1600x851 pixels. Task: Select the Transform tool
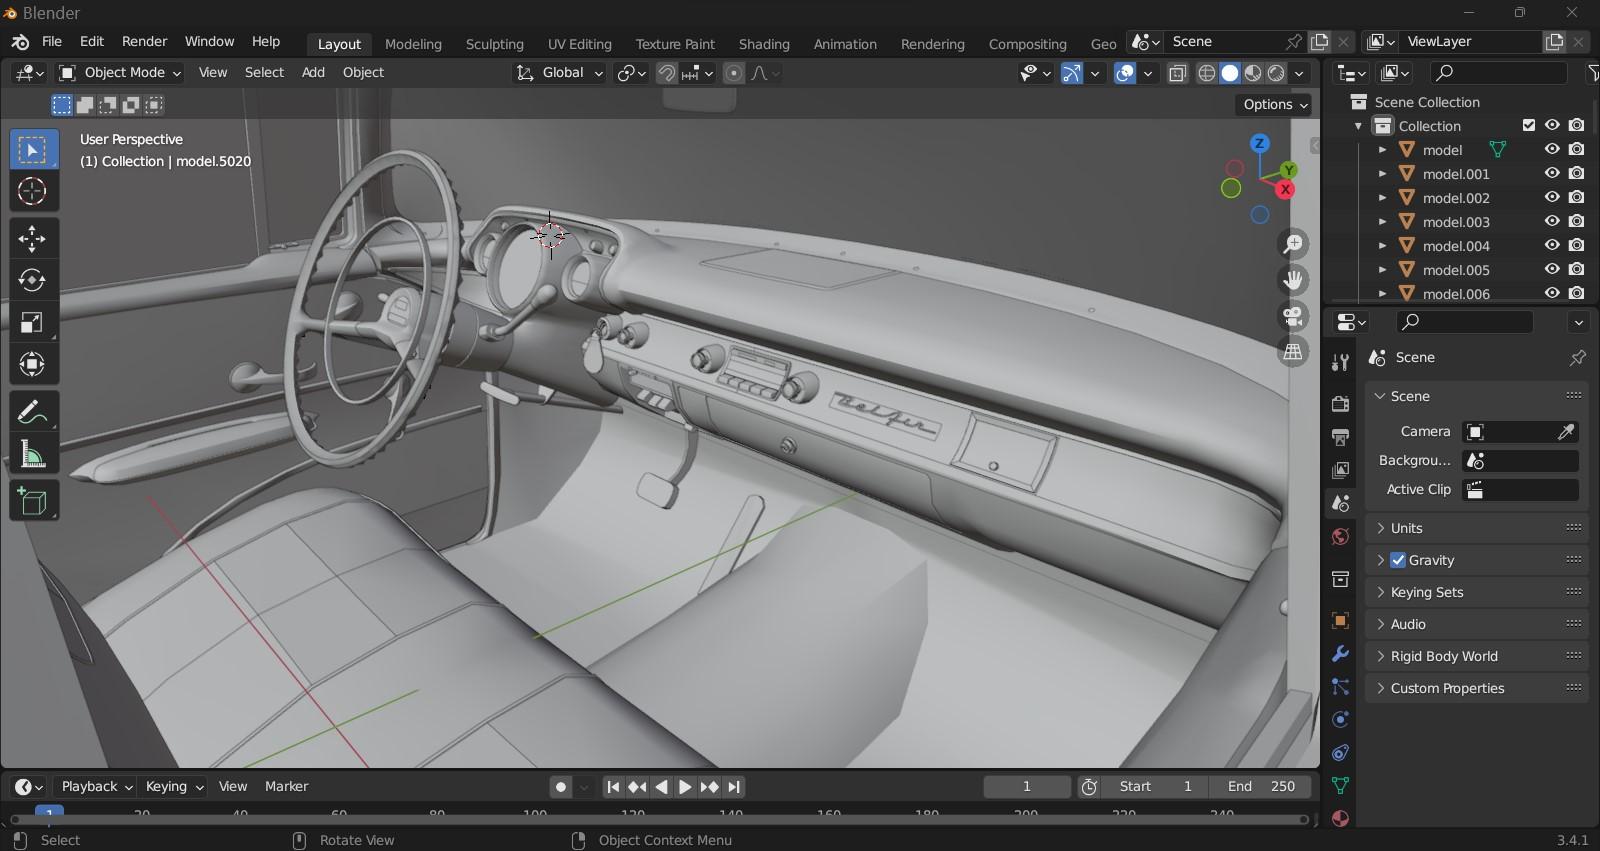[x=32, y=364]
